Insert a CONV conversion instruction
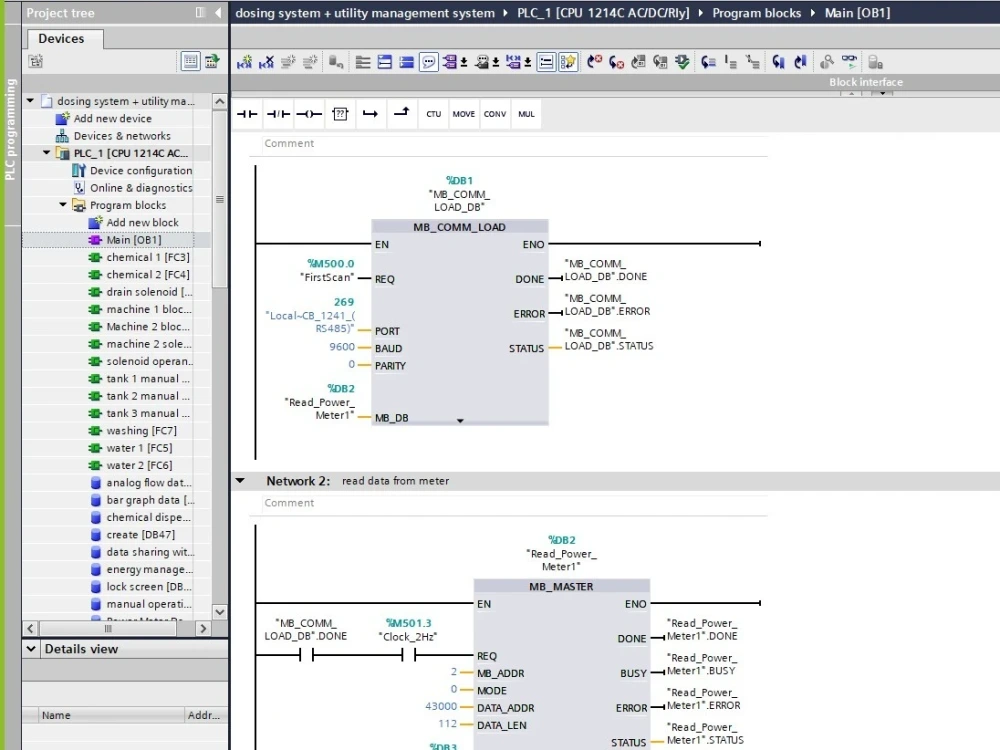 click(x=494, y=113)
